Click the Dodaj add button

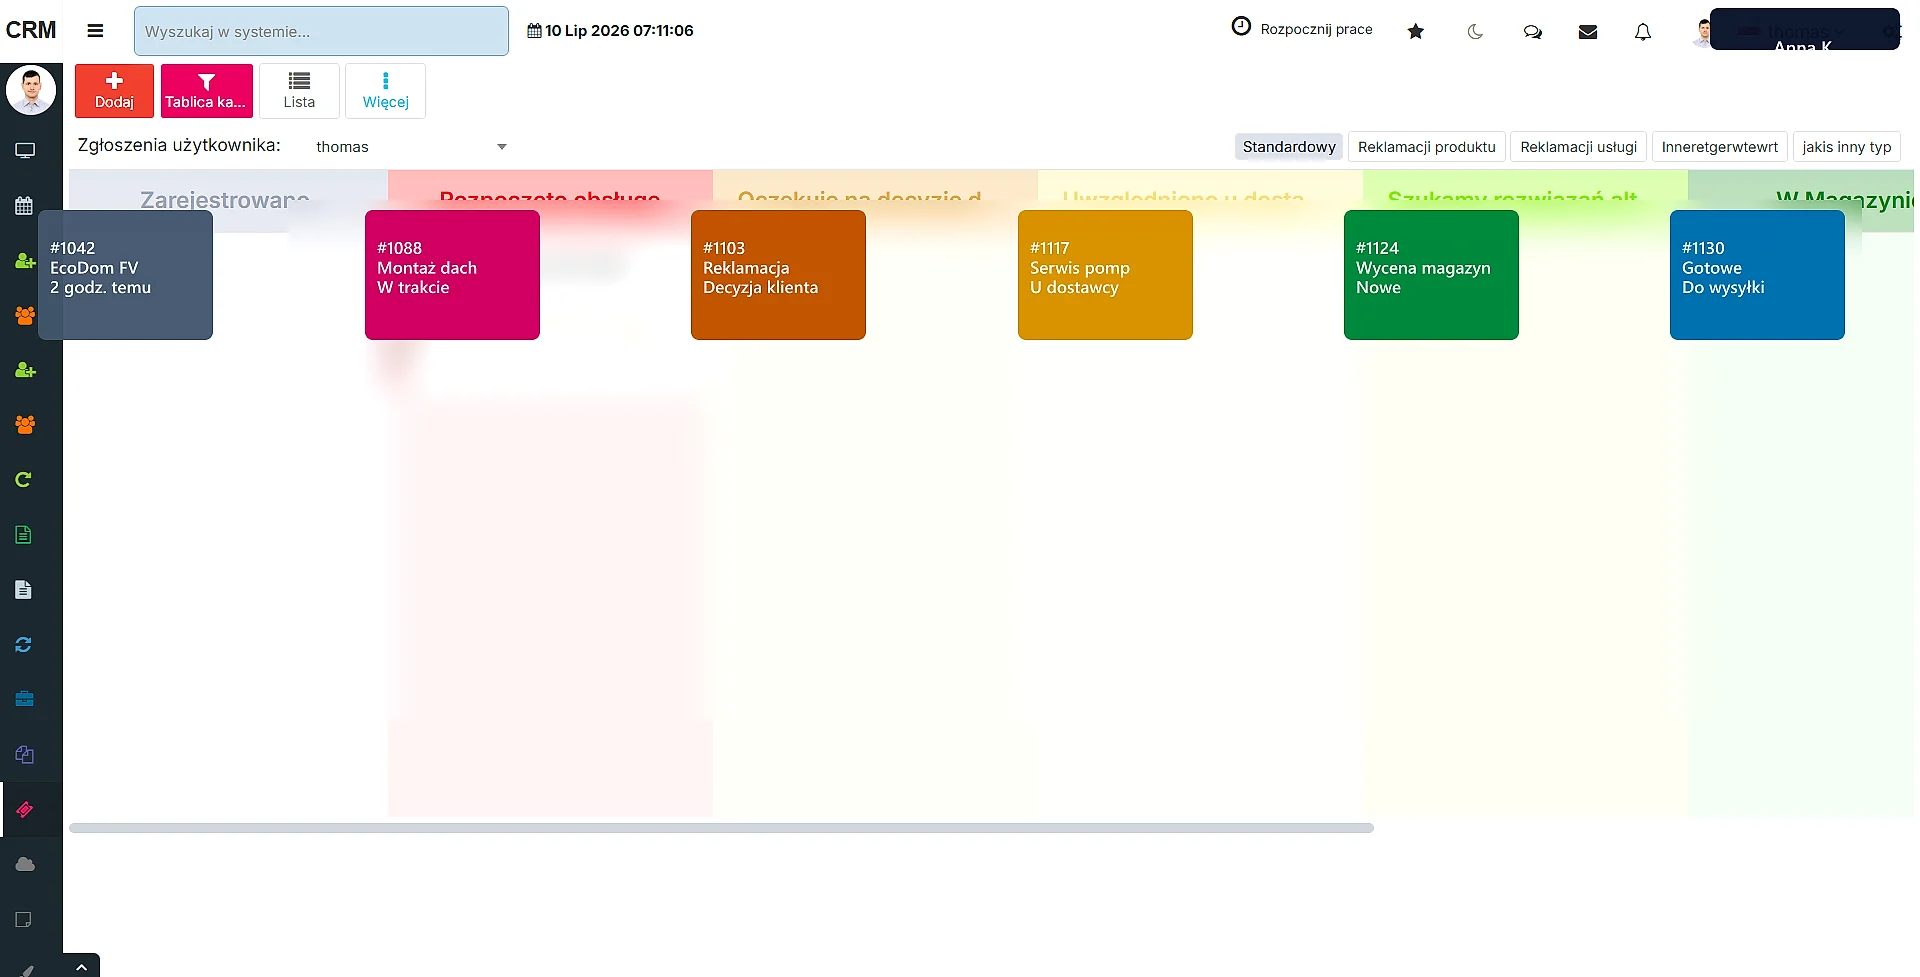114,91
